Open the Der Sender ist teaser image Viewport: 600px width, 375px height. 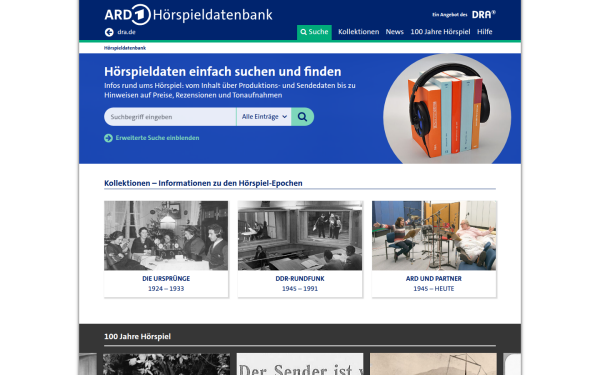point(300,364)
